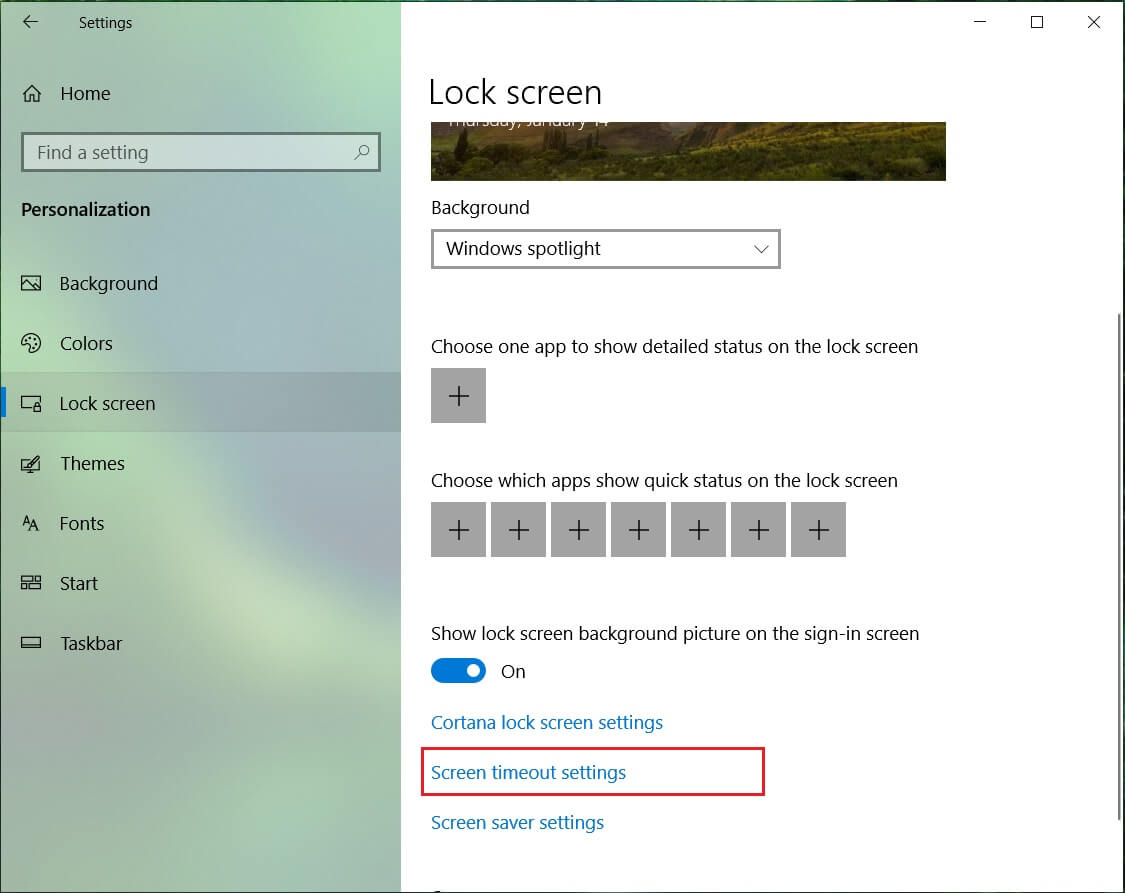Click the Fonts letter icon
The image size is (1125, 893).
pyautogui.click(x=31, y=523)
